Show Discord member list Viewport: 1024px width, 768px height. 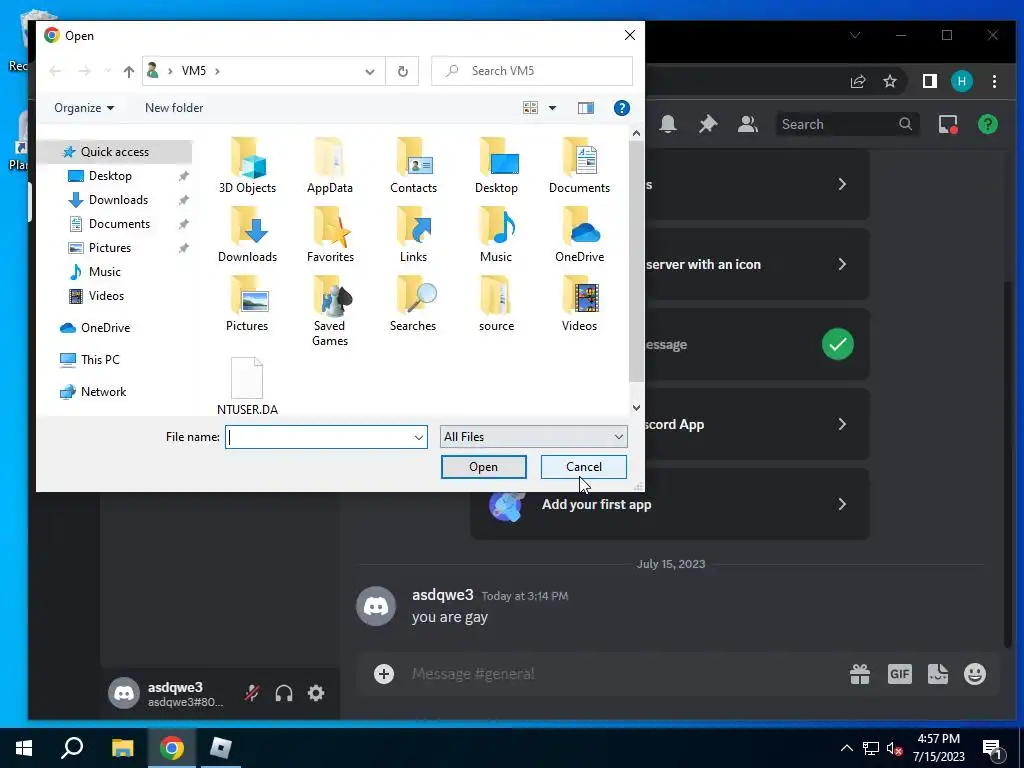[748, 124]
